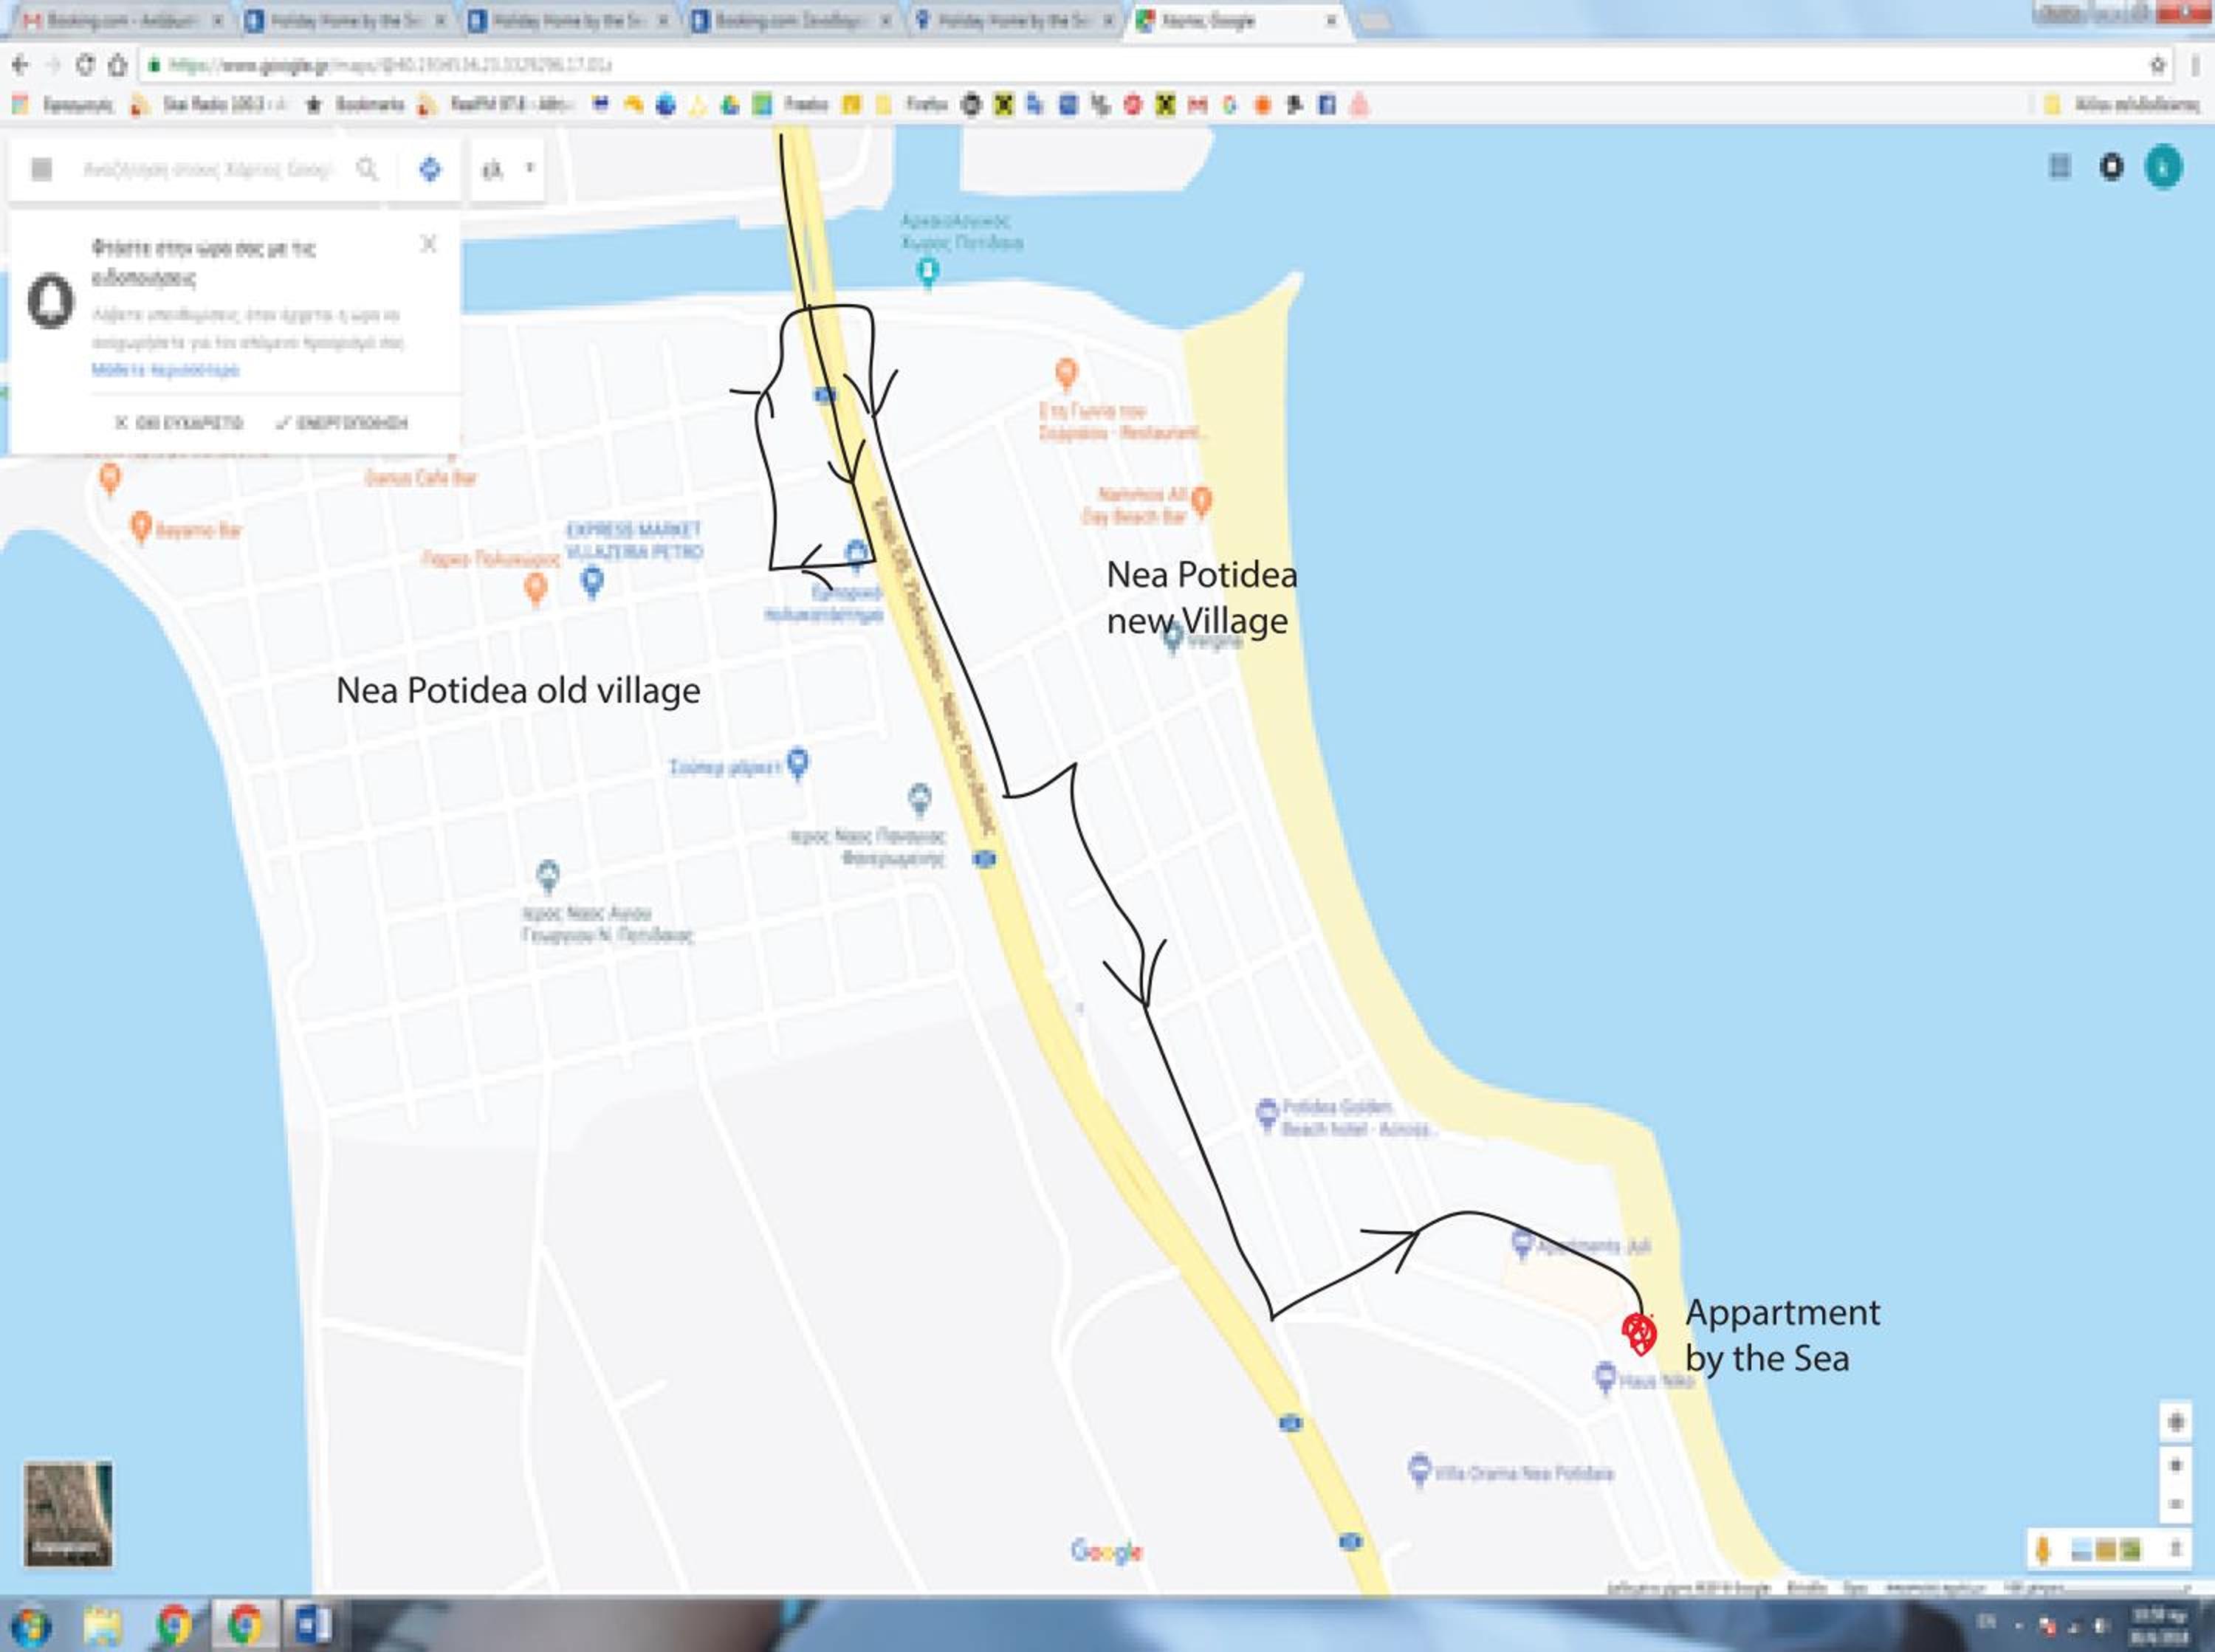Switch to the first Booking.com tab

122,20
